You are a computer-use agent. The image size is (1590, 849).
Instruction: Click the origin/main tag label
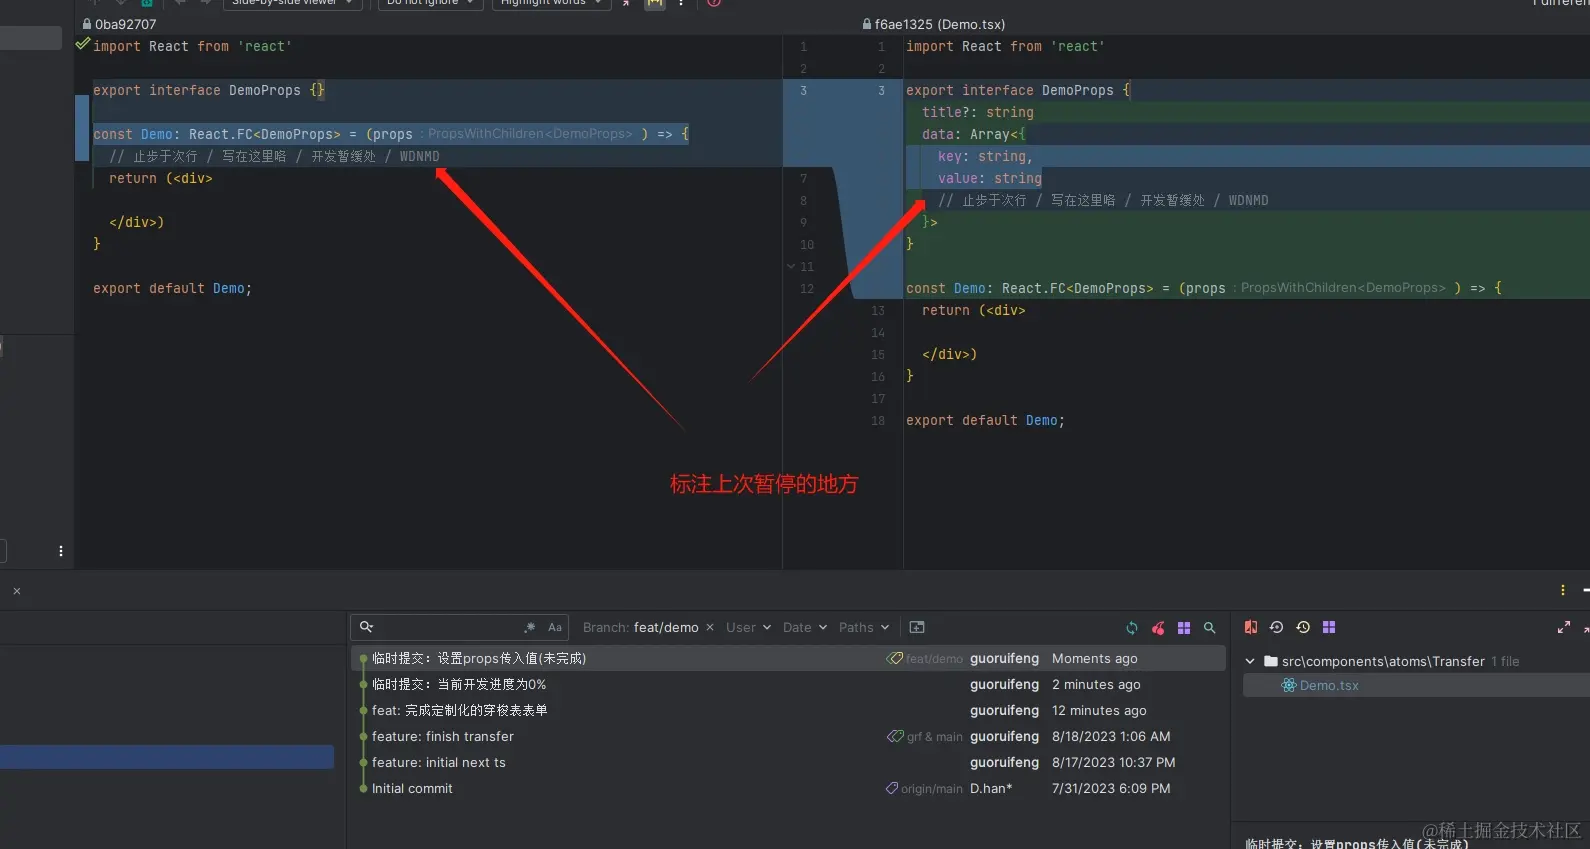pos(925,789)
